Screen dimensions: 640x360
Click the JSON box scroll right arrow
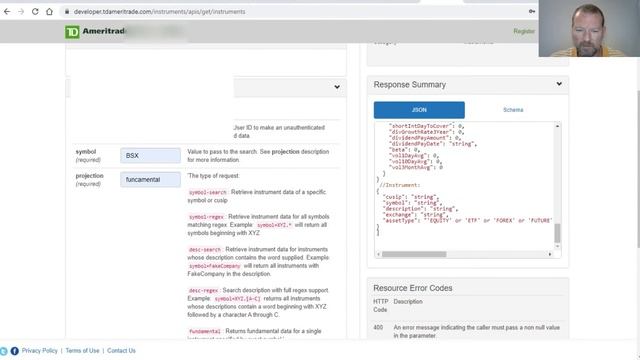550,254
